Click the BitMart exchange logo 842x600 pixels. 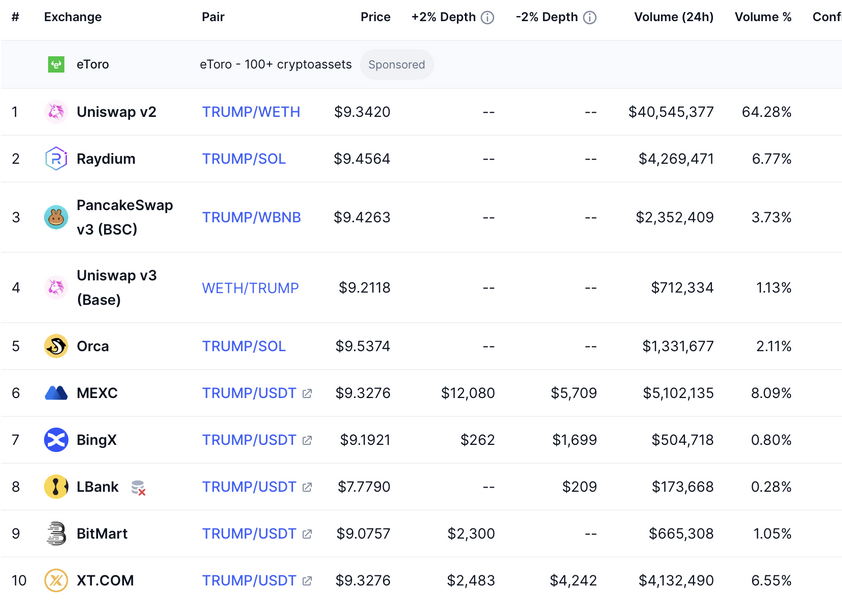56,534
